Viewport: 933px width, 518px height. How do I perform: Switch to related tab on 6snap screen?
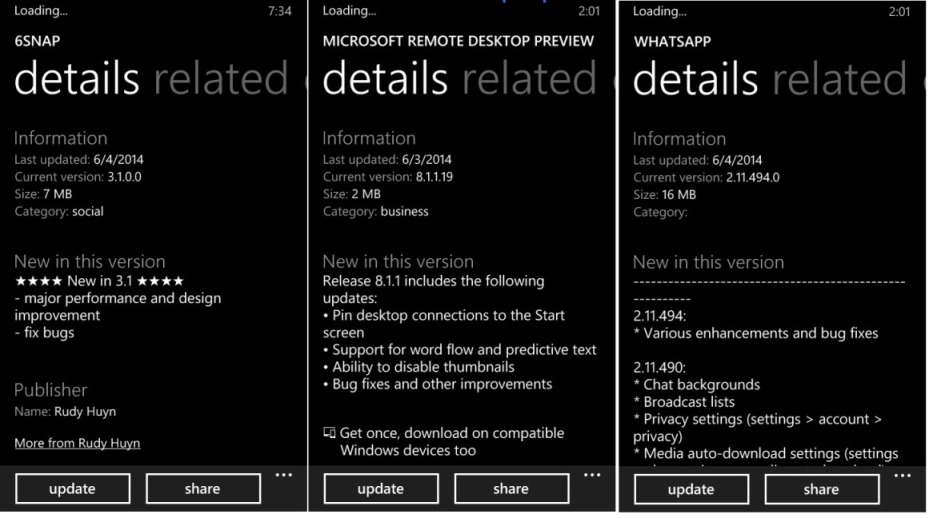[x=221, y=79]
